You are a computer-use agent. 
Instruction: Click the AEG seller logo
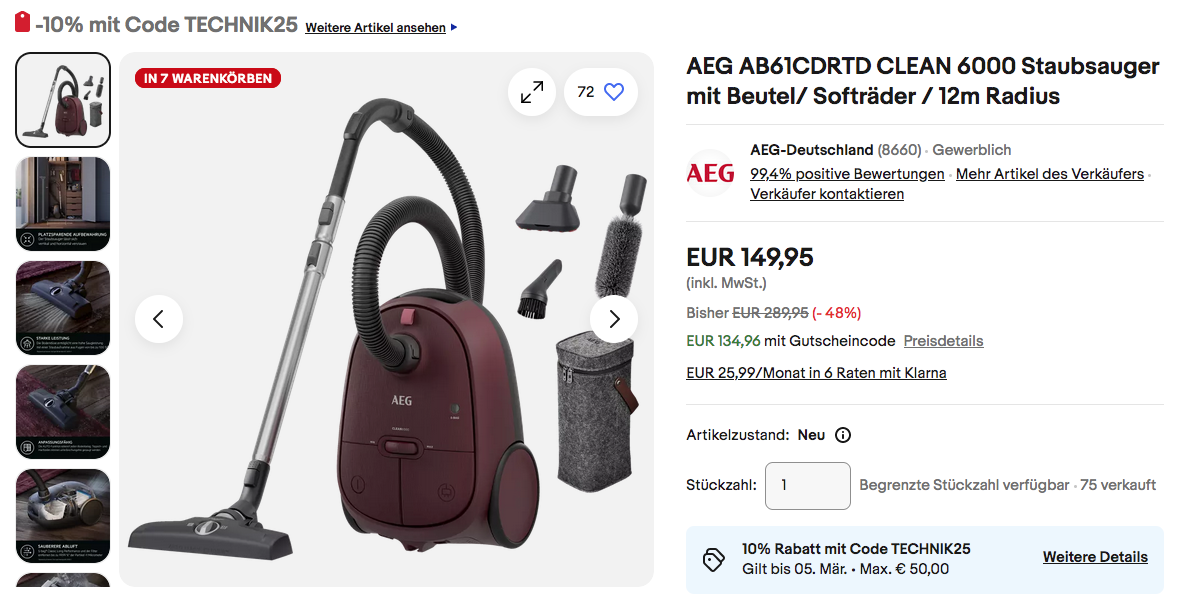[x=710, y=173]
